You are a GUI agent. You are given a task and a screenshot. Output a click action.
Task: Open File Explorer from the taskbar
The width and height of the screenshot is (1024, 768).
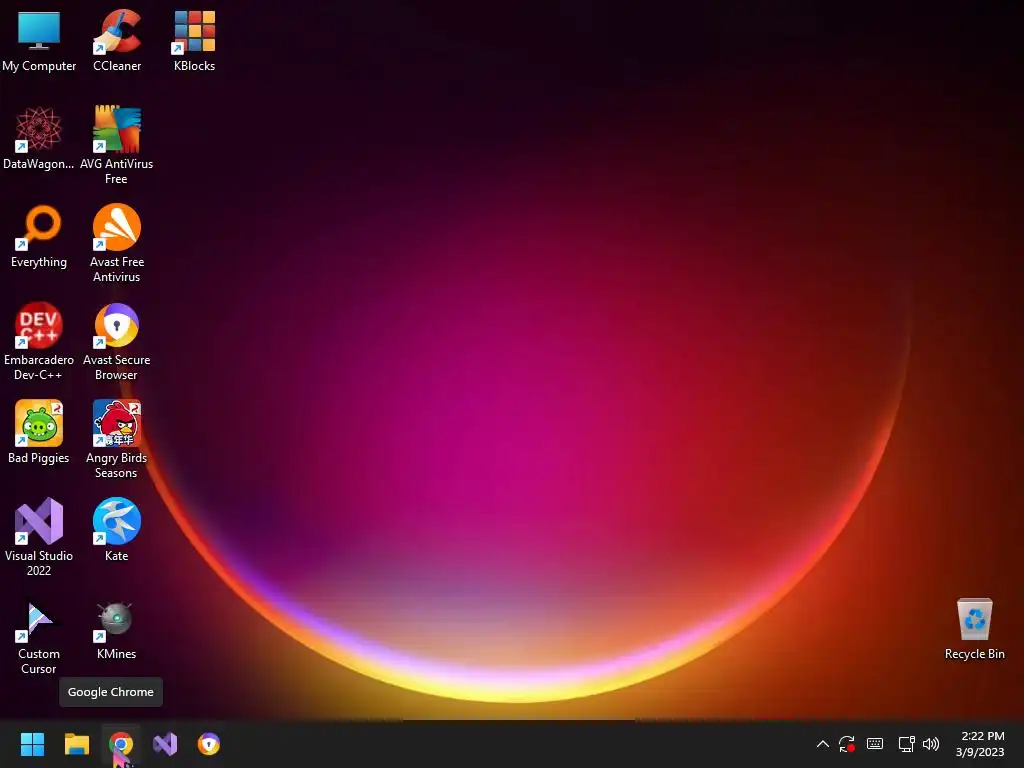click(x=76, y=744)
